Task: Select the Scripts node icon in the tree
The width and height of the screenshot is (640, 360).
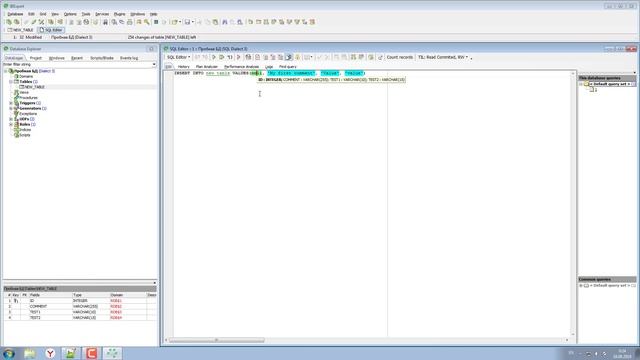Action: pyautogui.click(x=17, y=135)
